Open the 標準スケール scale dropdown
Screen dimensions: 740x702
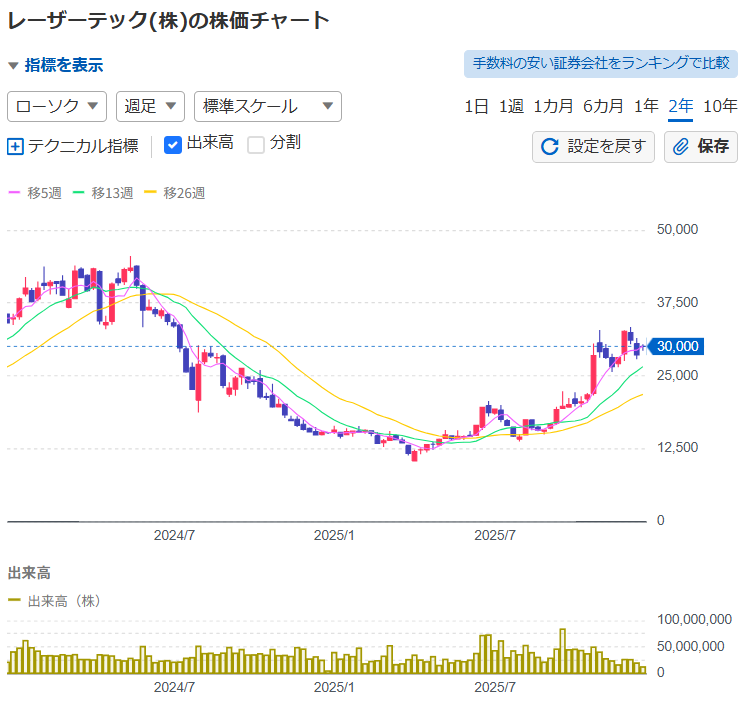(267, 106)
